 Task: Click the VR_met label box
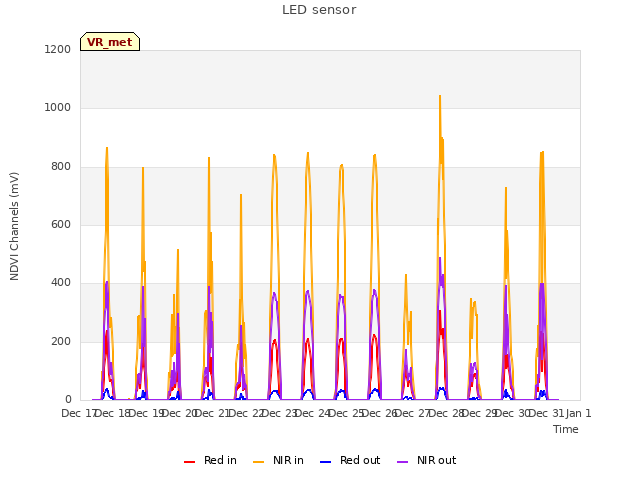click(x=110, y=42)
